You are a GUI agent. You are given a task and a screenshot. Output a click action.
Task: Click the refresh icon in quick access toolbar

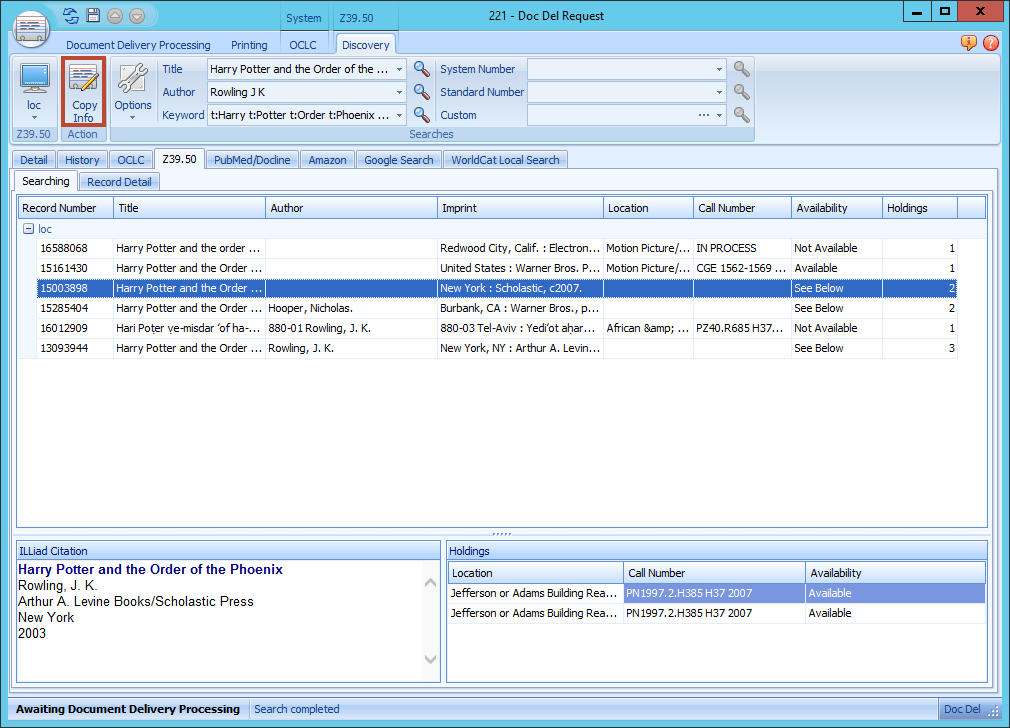[70, 15]
